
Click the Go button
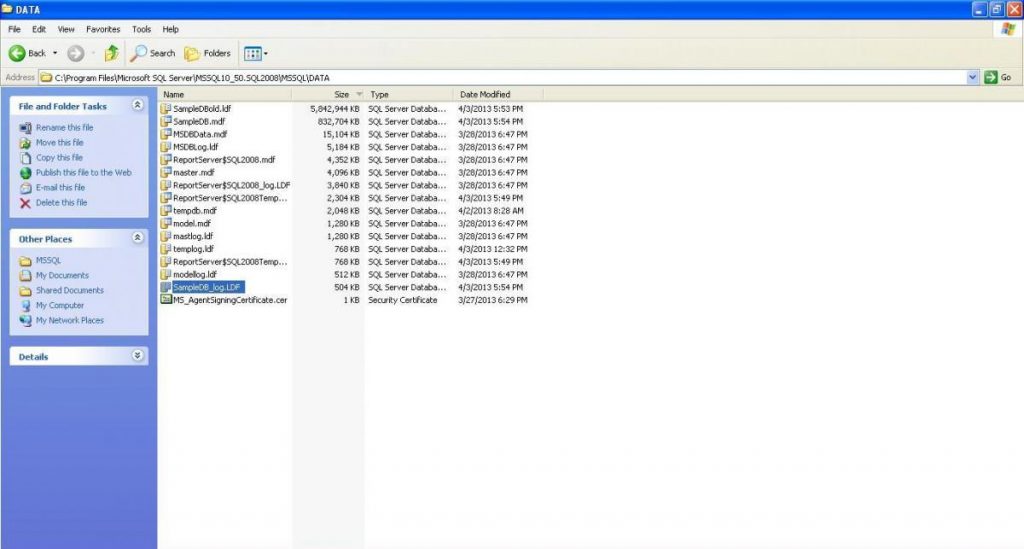point(999,78)
